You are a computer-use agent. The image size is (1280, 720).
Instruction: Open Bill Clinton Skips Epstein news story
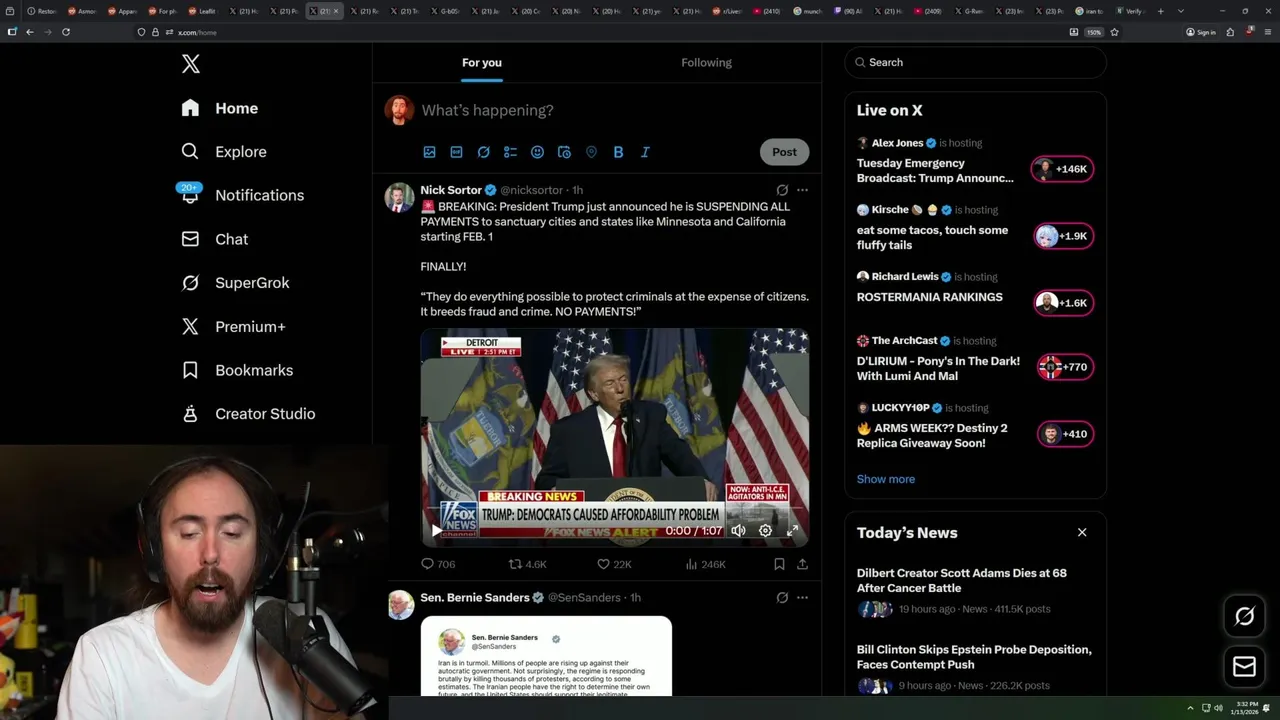click(975, 667)
